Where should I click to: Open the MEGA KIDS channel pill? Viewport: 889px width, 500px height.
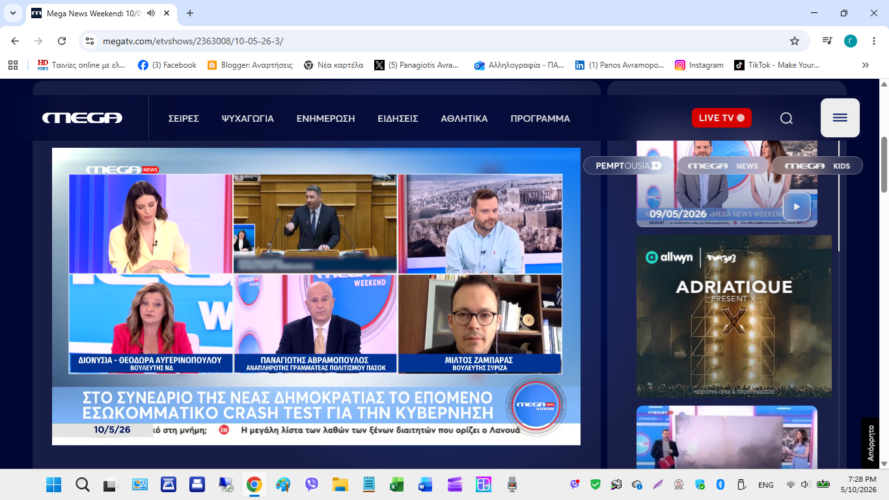pos(816,166)
